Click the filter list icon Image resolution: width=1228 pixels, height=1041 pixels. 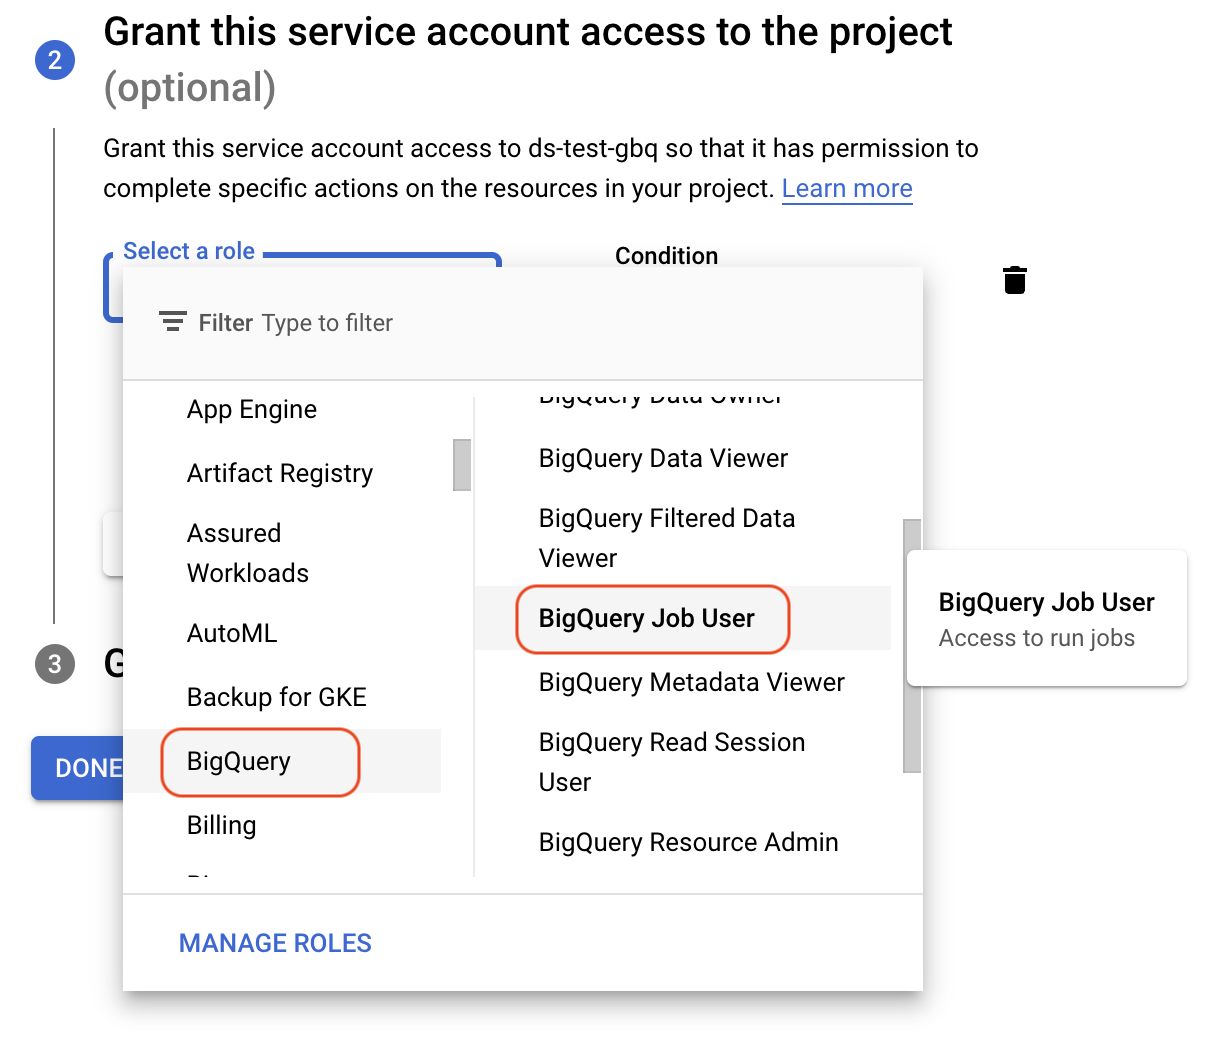pyautogui.click(x=173, y=322)
